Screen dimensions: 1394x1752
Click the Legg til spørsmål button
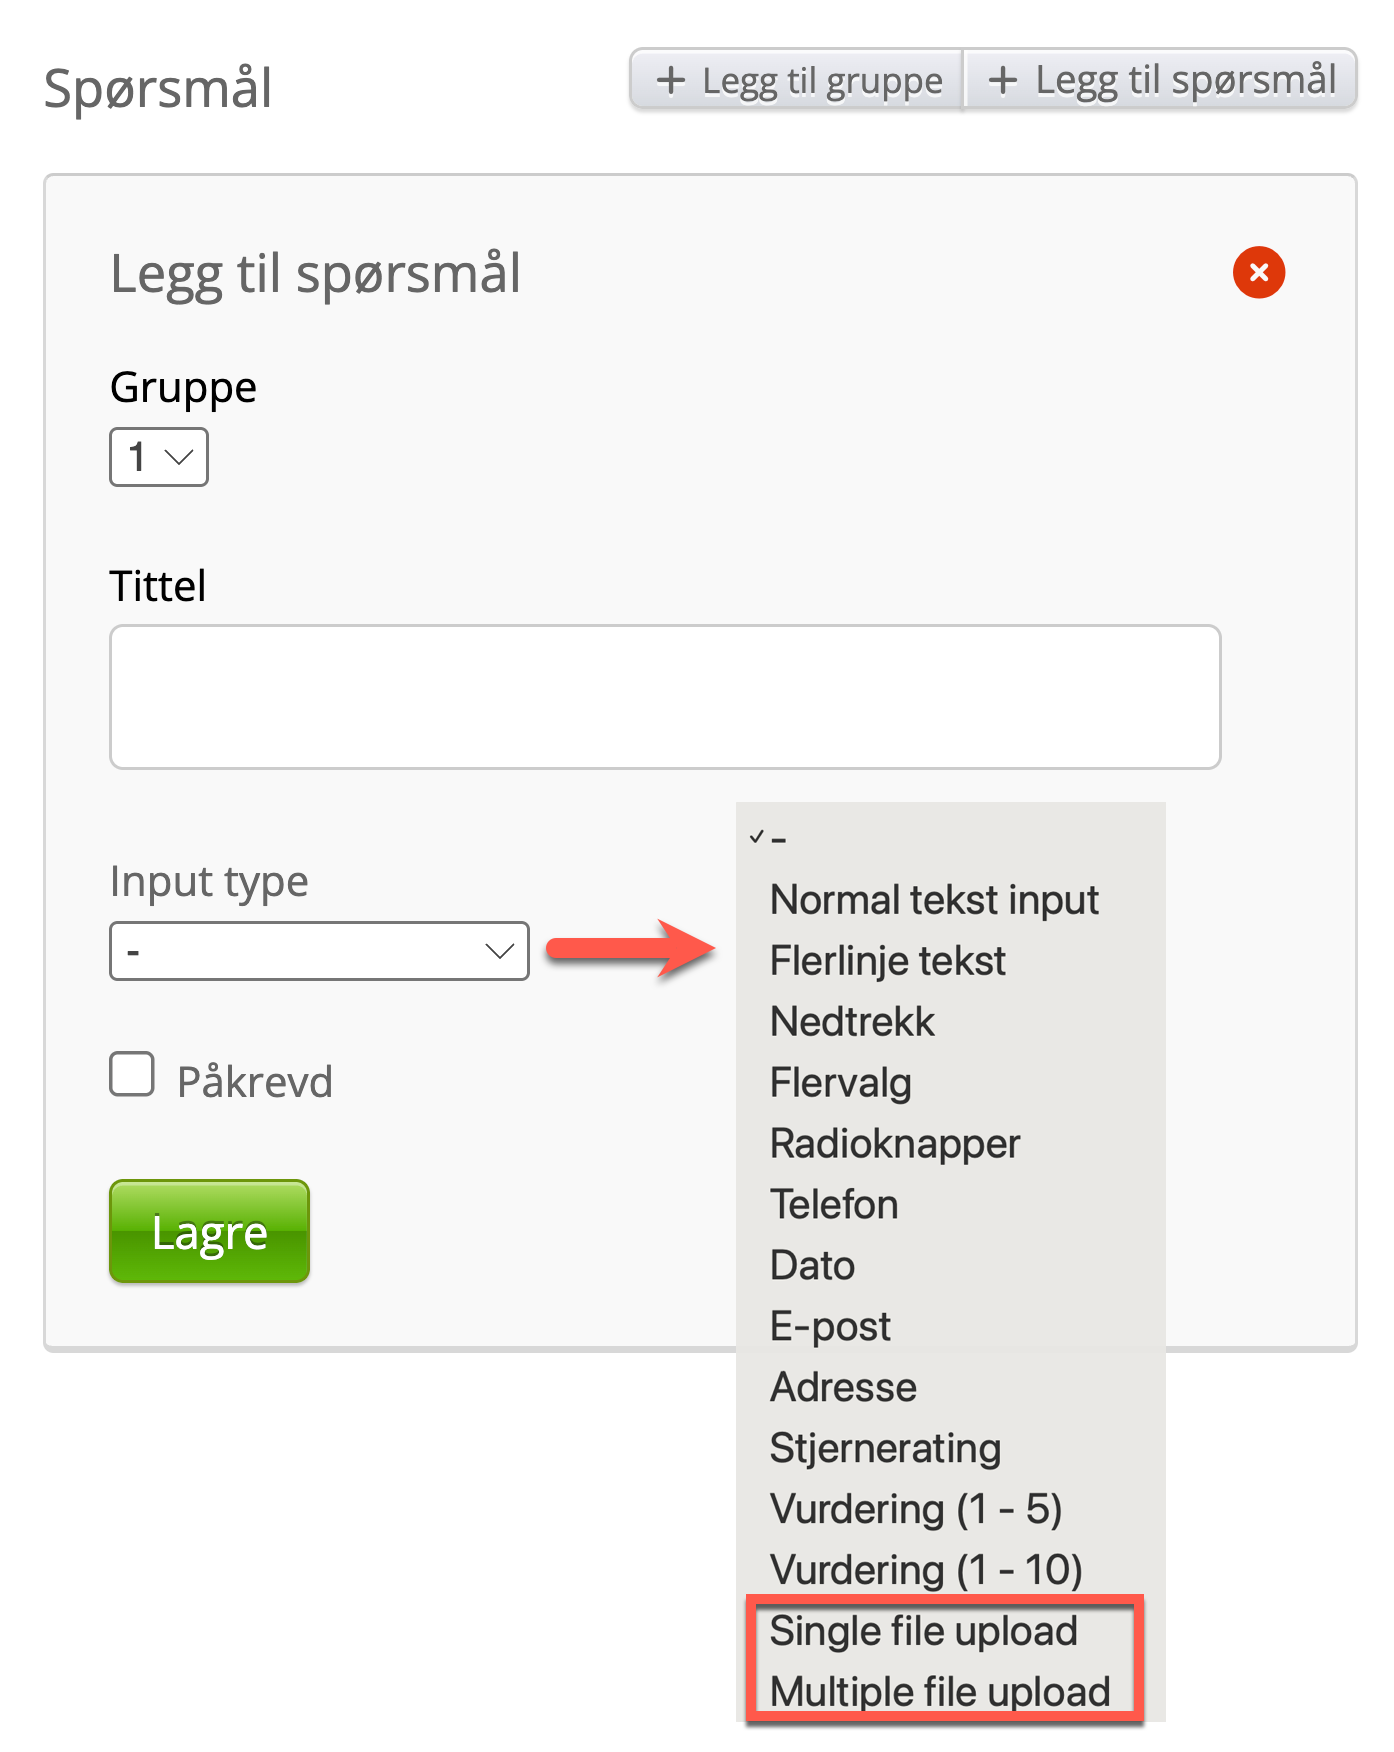[x=1160, y=80]
